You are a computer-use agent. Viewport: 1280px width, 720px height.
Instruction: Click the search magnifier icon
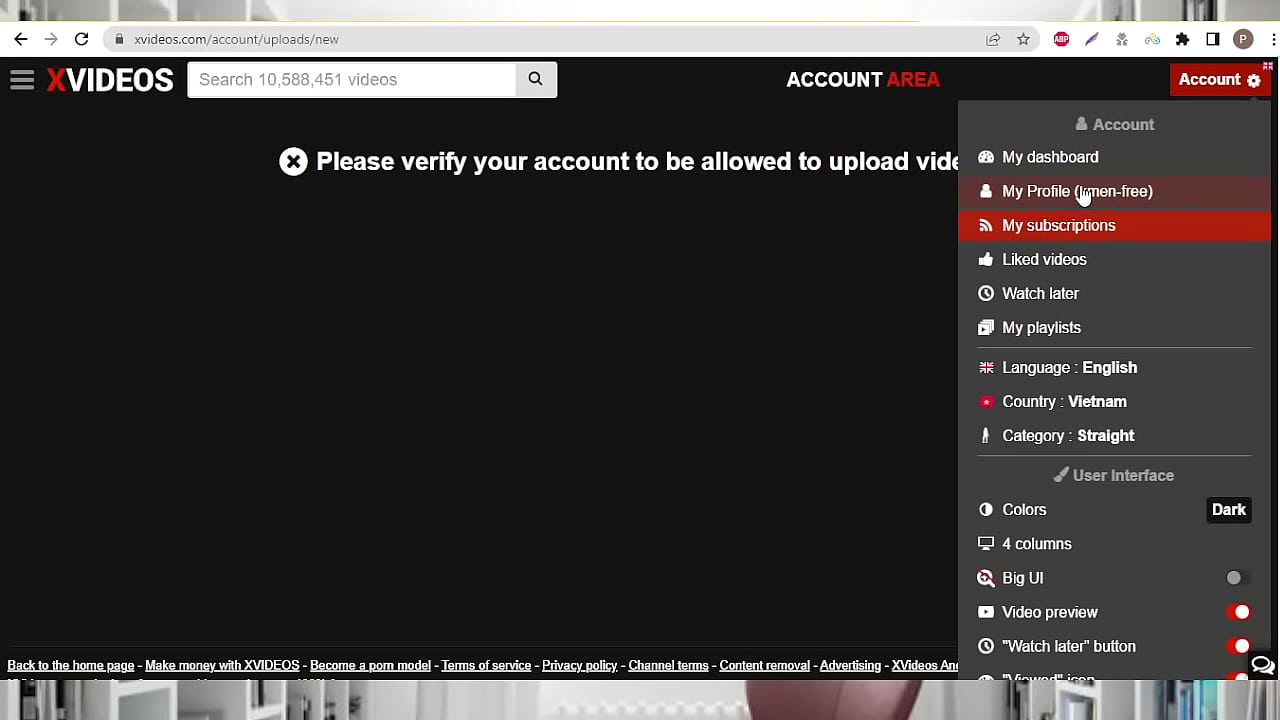tap(535, 79)
